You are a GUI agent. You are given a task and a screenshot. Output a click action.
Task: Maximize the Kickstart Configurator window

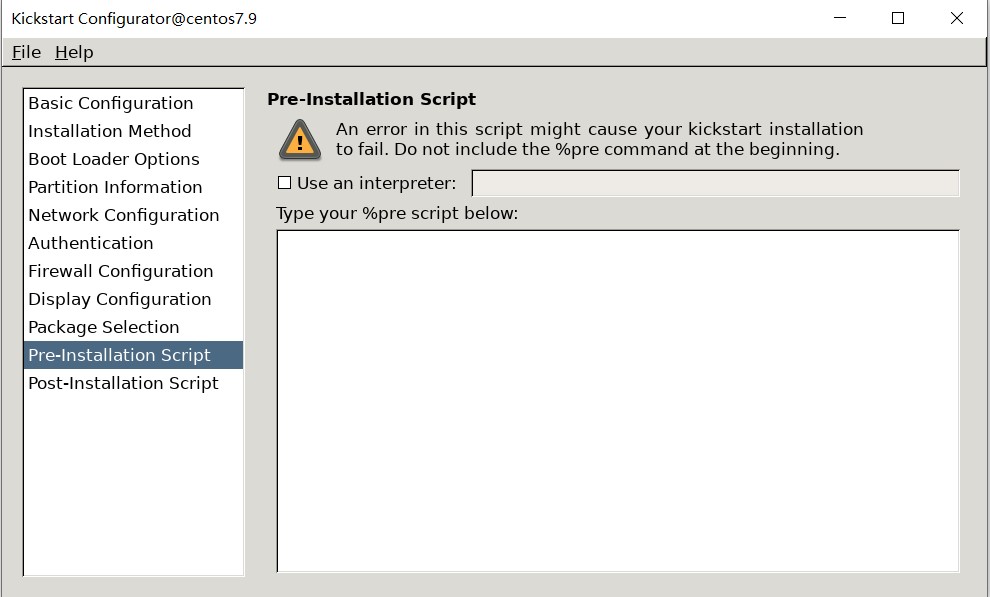(898, 18)
